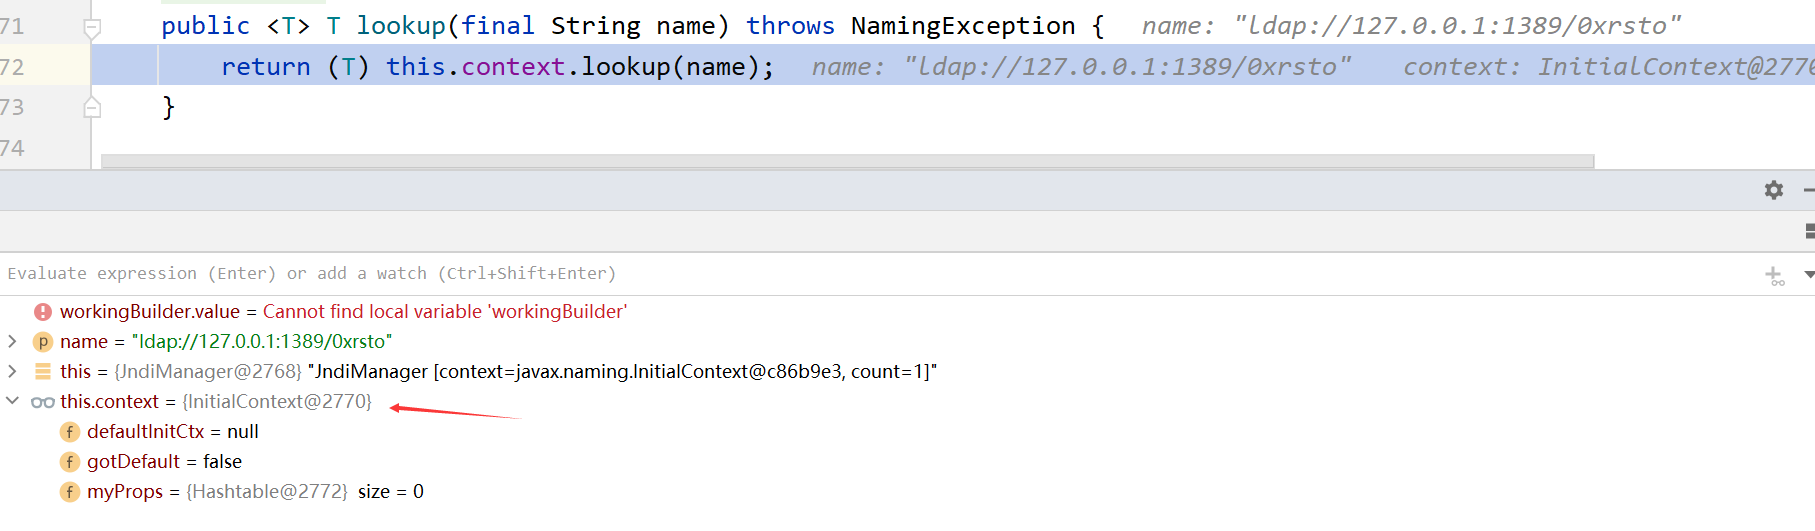Click field icon beside myProps
This screenshot has width=1815, height=531.
coord(70,492)
